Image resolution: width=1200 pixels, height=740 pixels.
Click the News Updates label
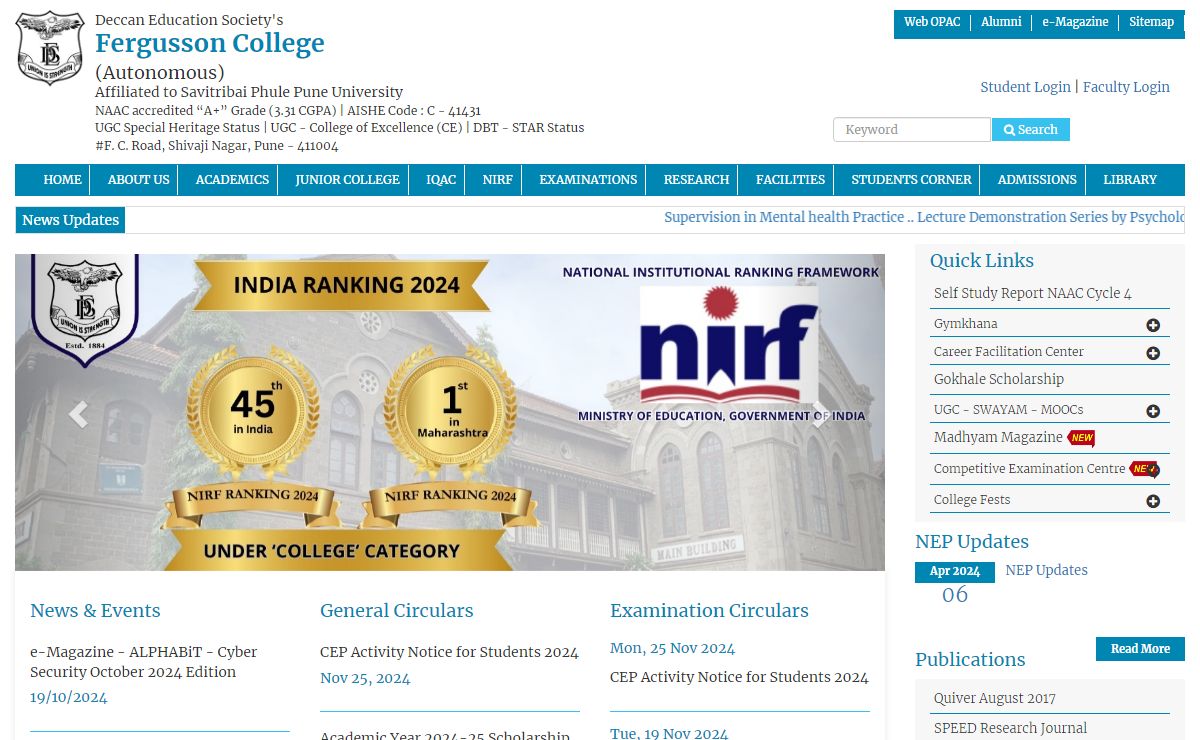(x=70, y=220)
